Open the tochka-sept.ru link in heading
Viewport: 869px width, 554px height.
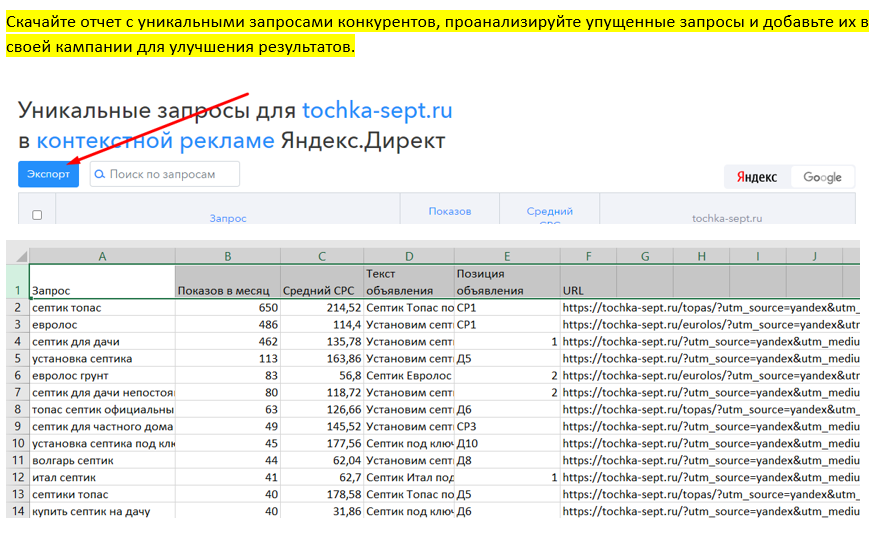point(377,110)
